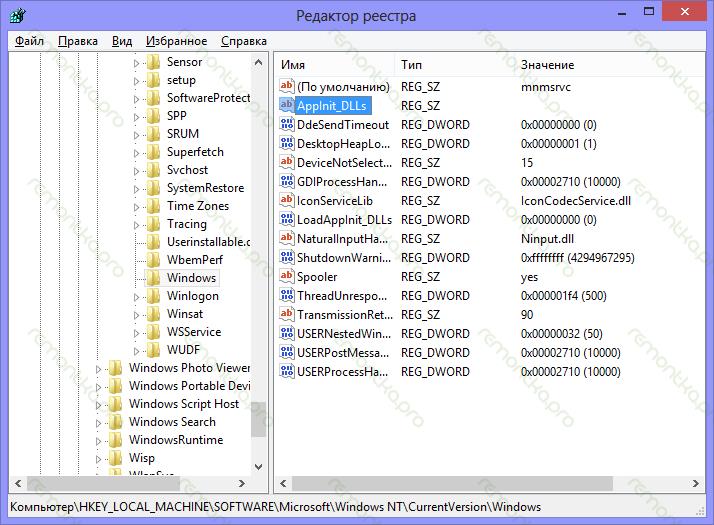
Task: Select the TransmissionRet... value name
Action: tap(345, 315)
